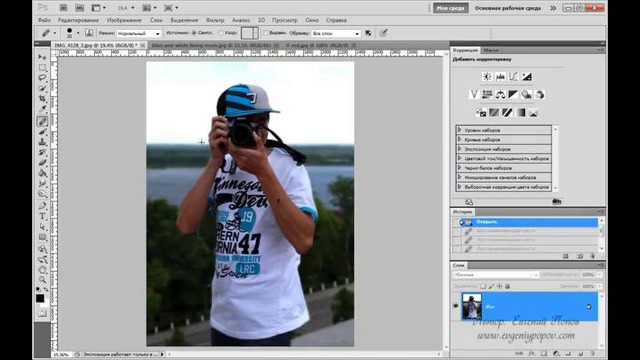Select the Rectangular Marquee tool
This screenshot has width=640, height=360.
(x=42, y=67)
